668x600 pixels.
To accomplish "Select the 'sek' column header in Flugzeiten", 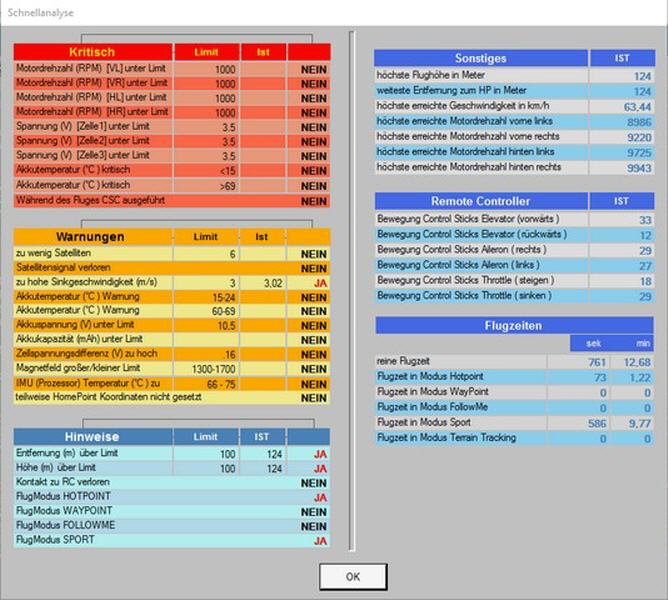I will coord(593,343).
